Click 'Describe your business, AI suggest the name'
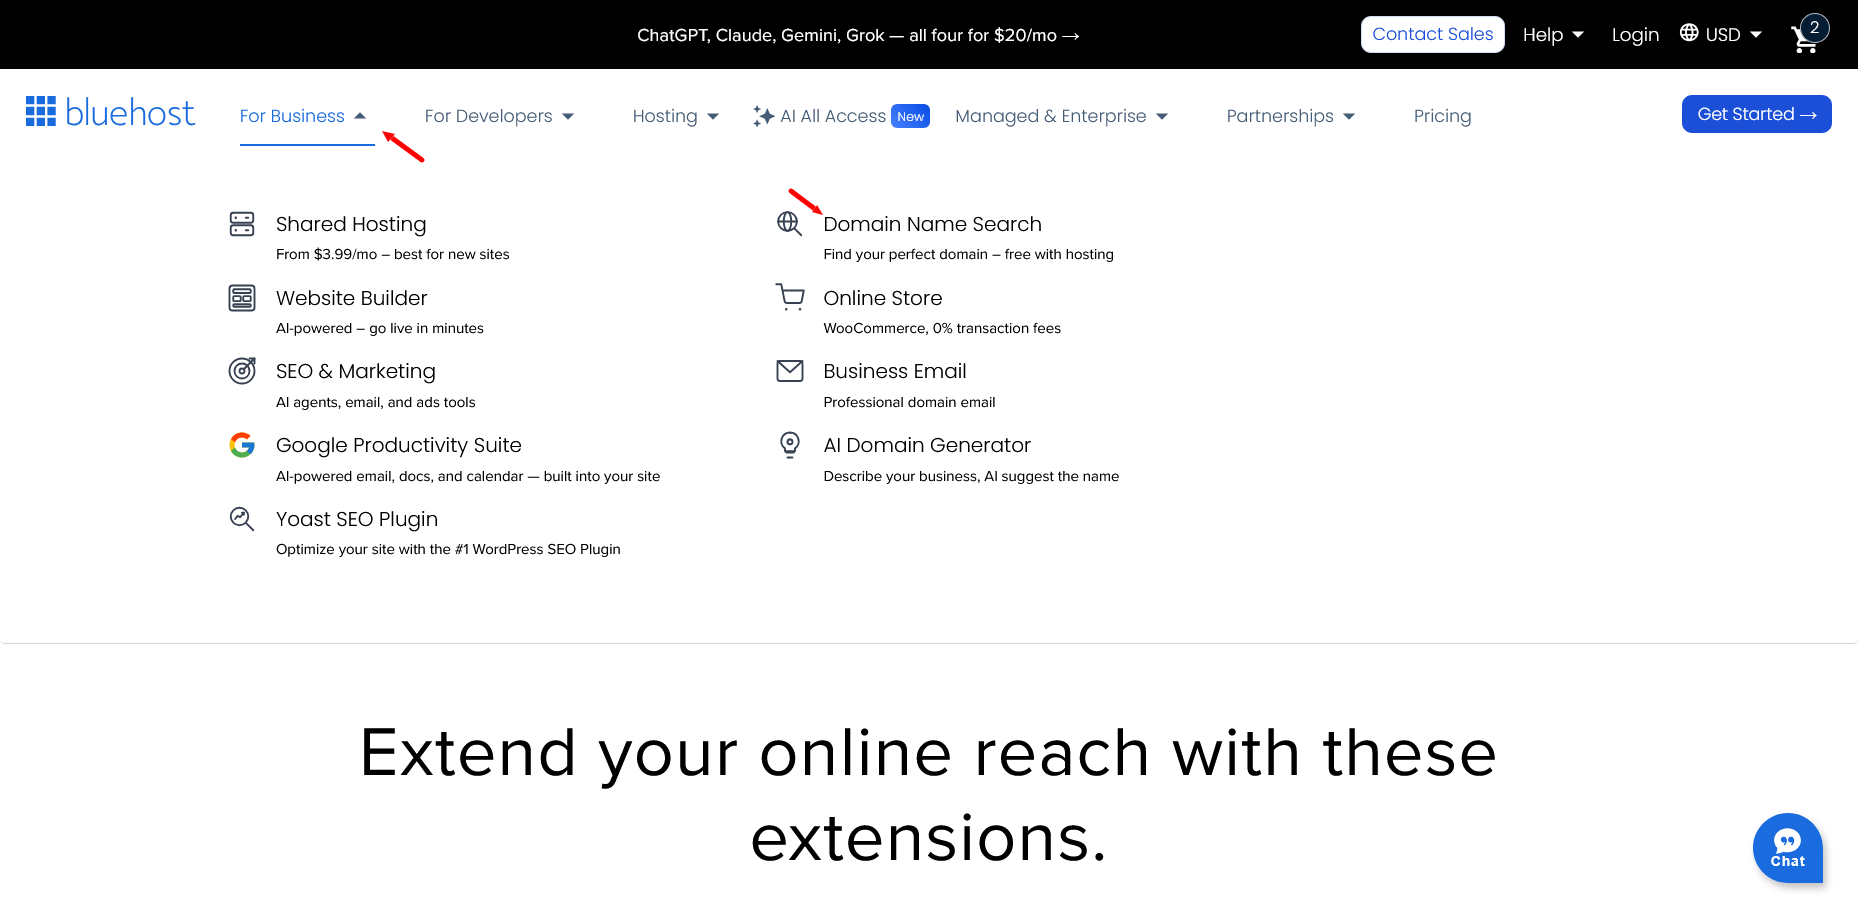This screenshot has width=1858, height=913. (x=971, y=476)
